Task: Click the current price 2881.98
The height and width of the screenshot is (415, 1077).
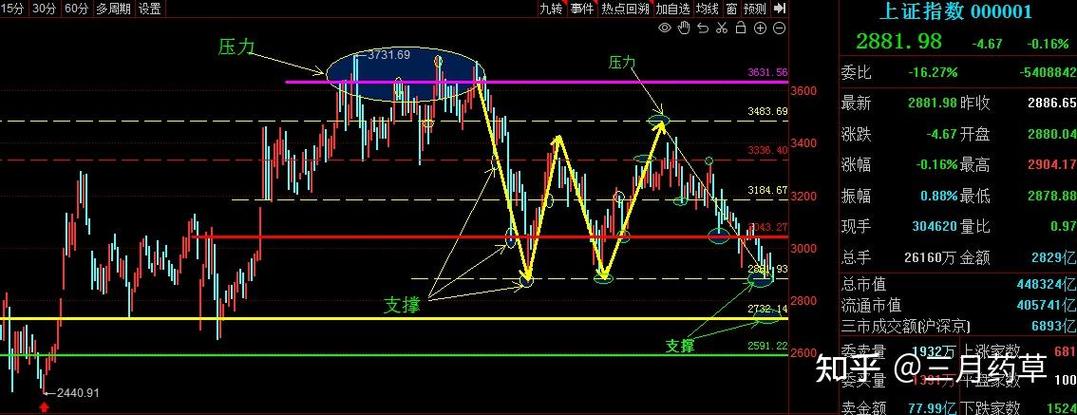Action: pyautogui.click(x=898, y=41)
